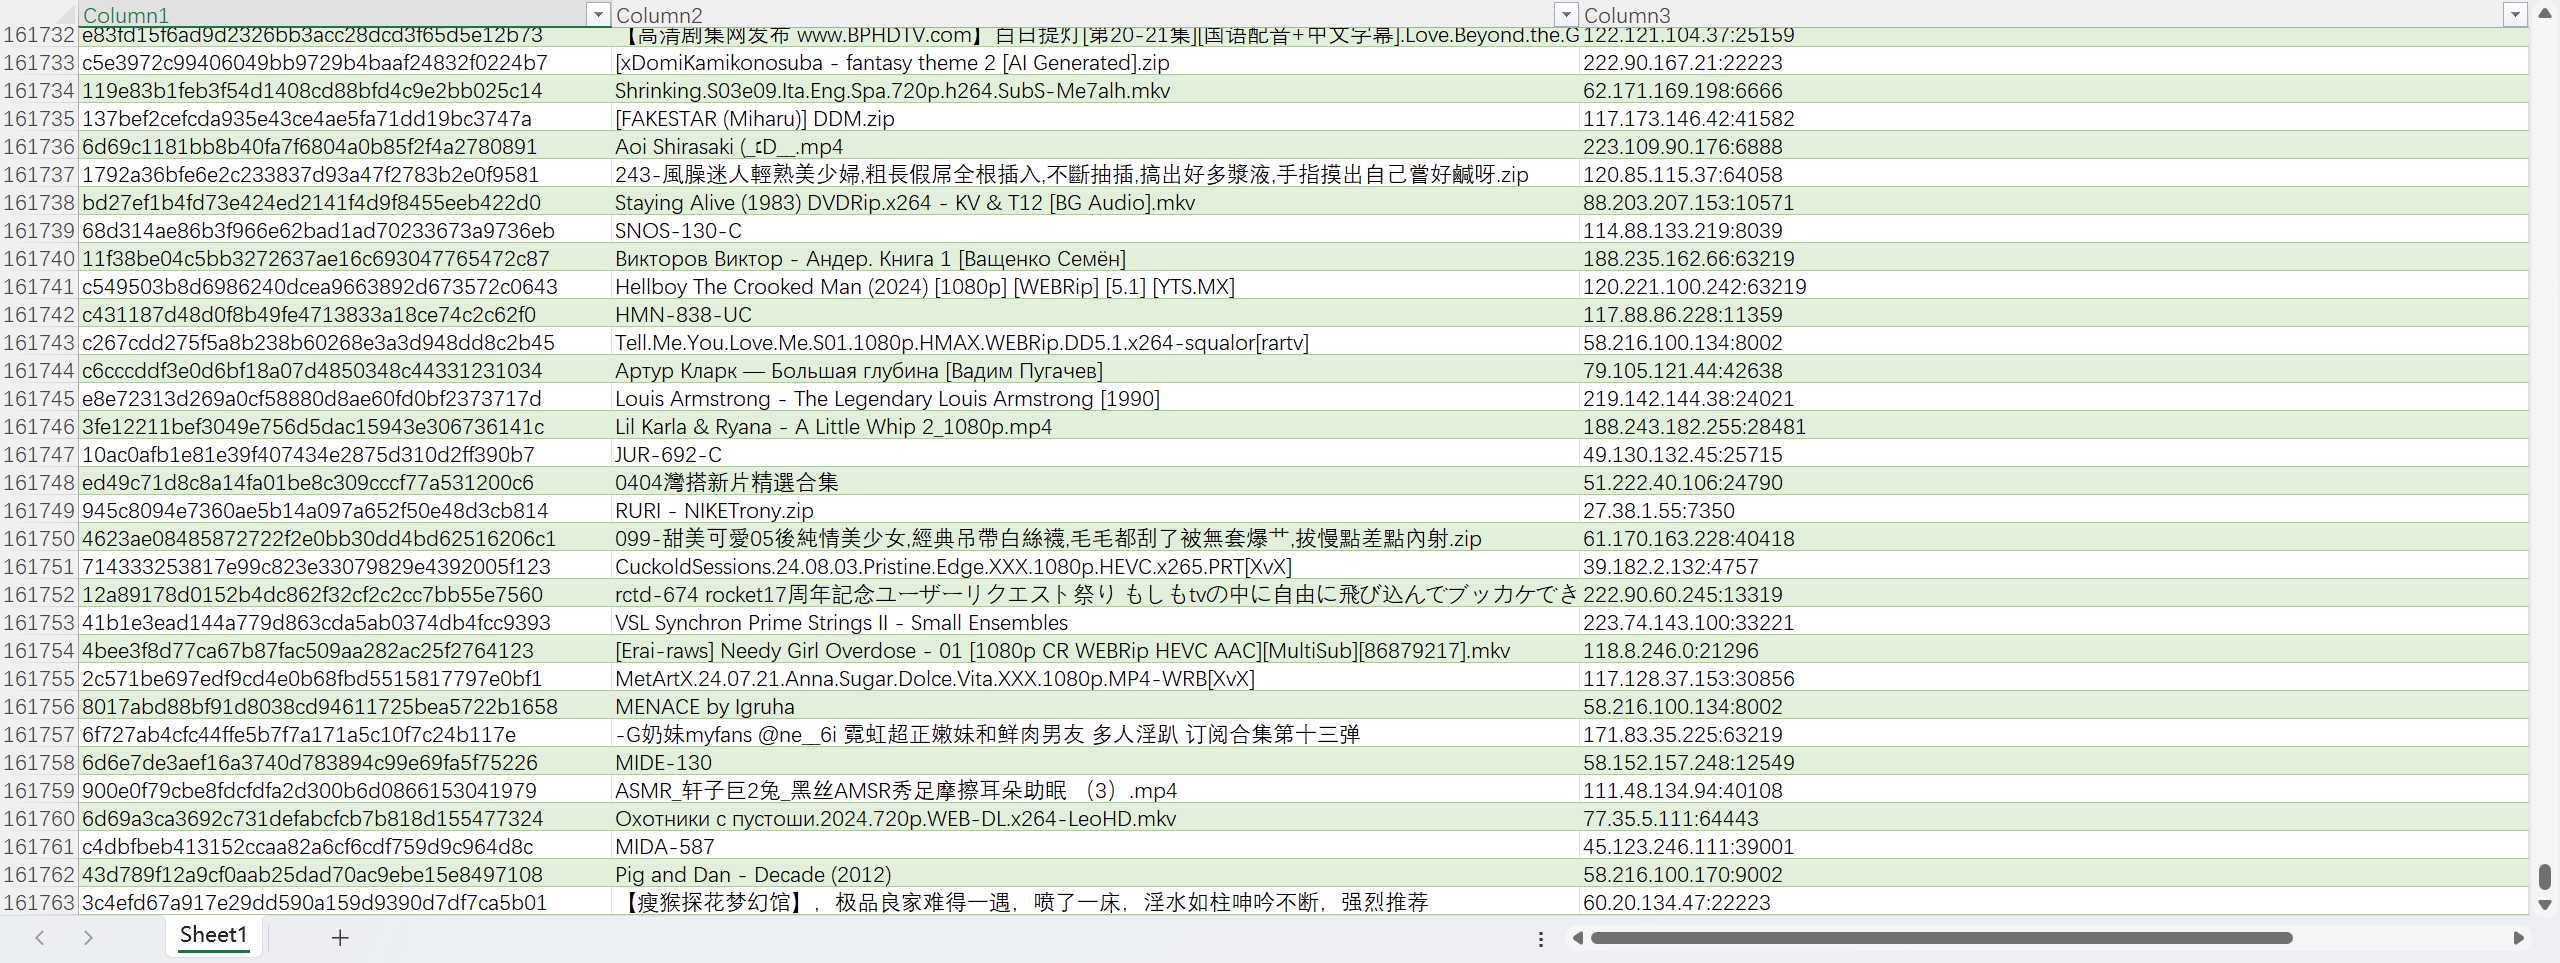The width and height of the screenshot is (2560, 963).
Task: Click the vertical scrollbar's down arrow
Action: tap(2545, 905)
